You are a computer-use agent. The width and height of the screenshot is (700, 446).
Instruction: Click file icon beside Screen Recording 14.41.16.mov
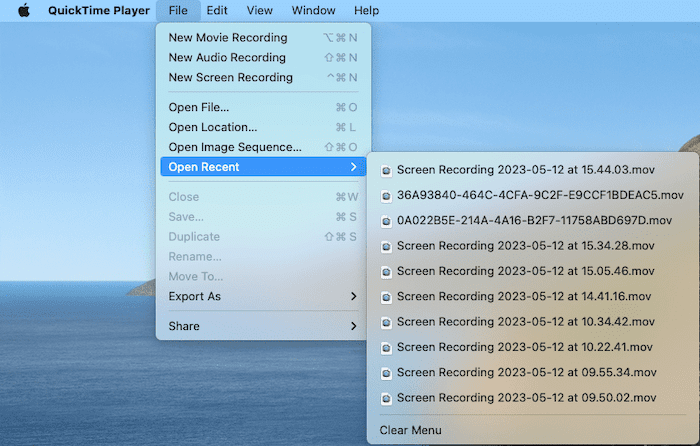click(x=386, y=296)
